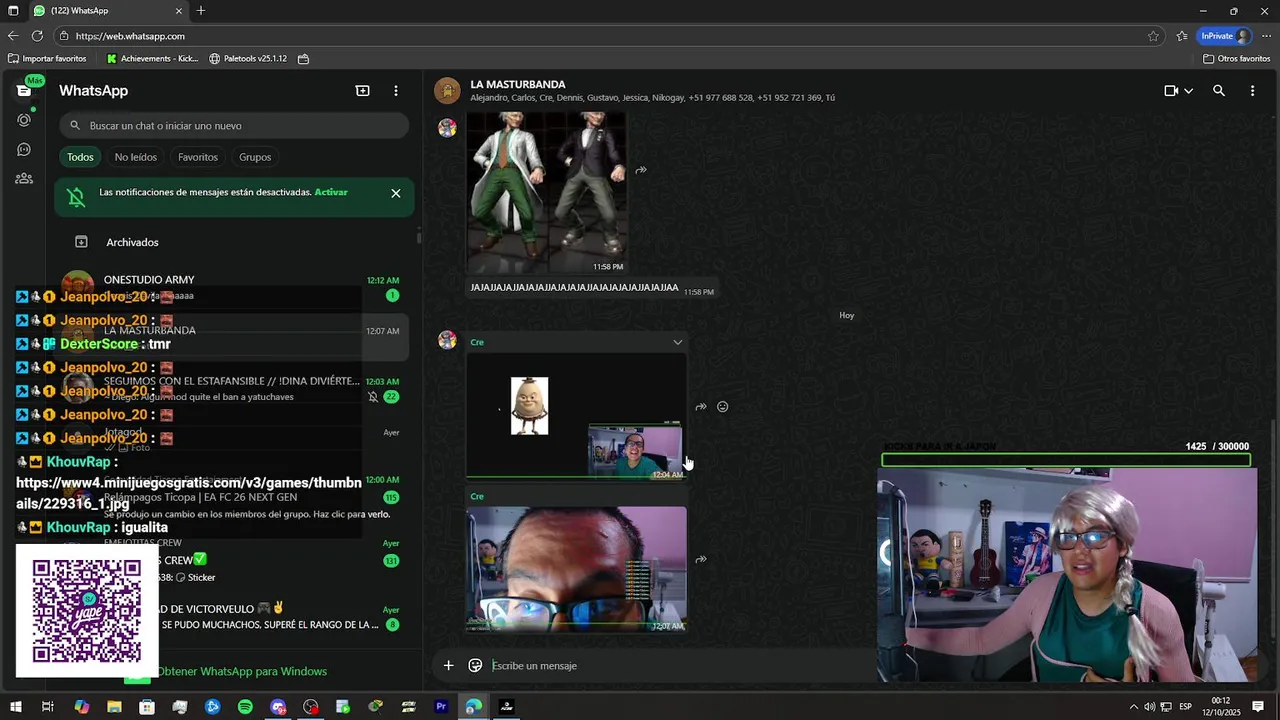
Task: Select the Todos filter tab
Action: pos(80,157)
